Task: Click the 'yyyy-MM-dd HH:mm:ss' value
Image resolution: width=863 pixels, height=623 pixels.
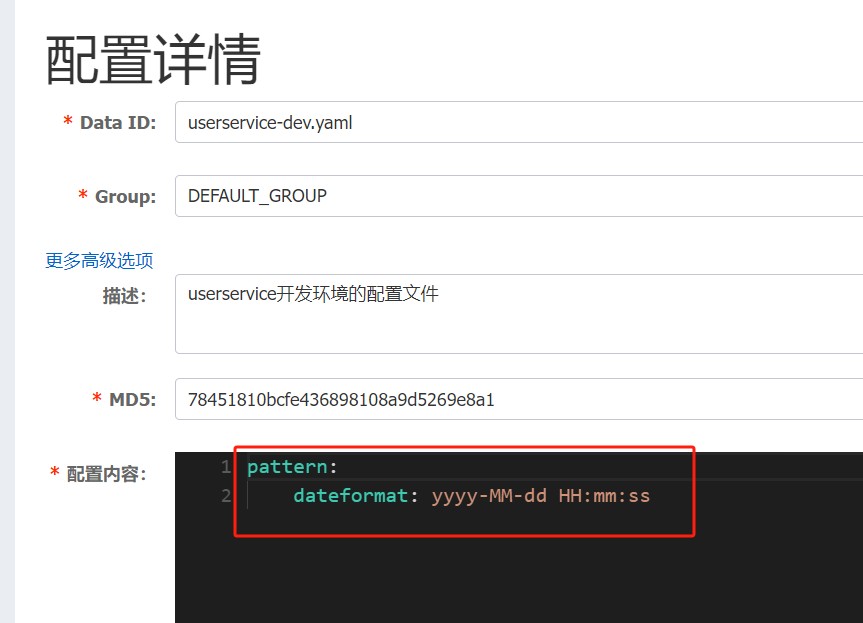Action: tap(540, 496)
